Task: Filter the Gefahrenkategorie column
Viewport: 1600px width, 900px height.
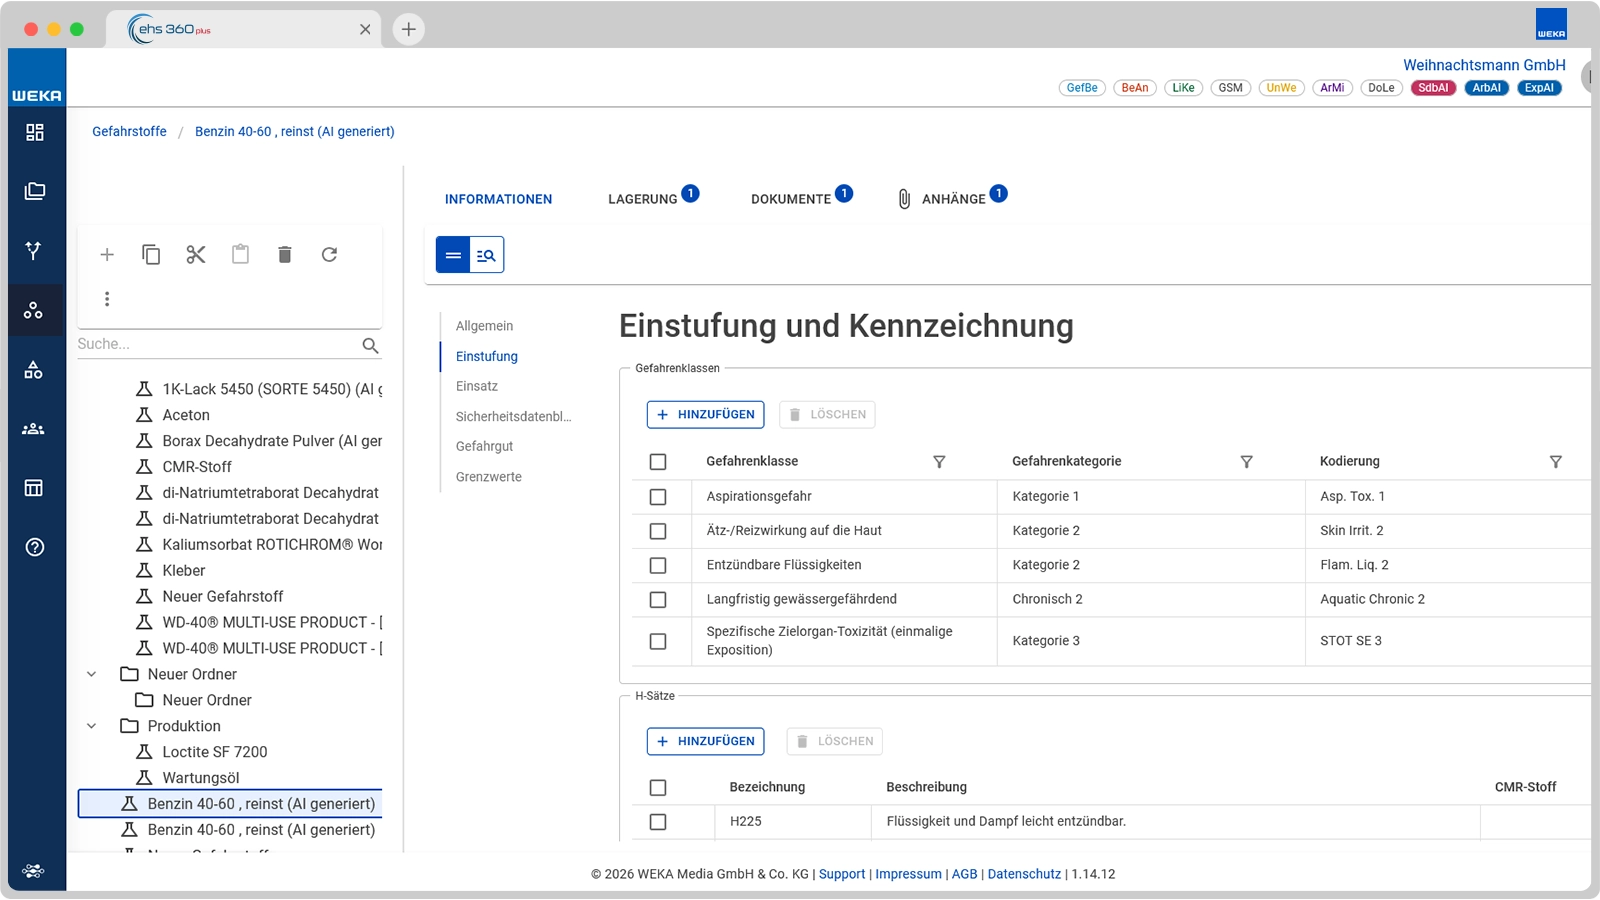Action: pyautogui.click(x=1246, y=462)
